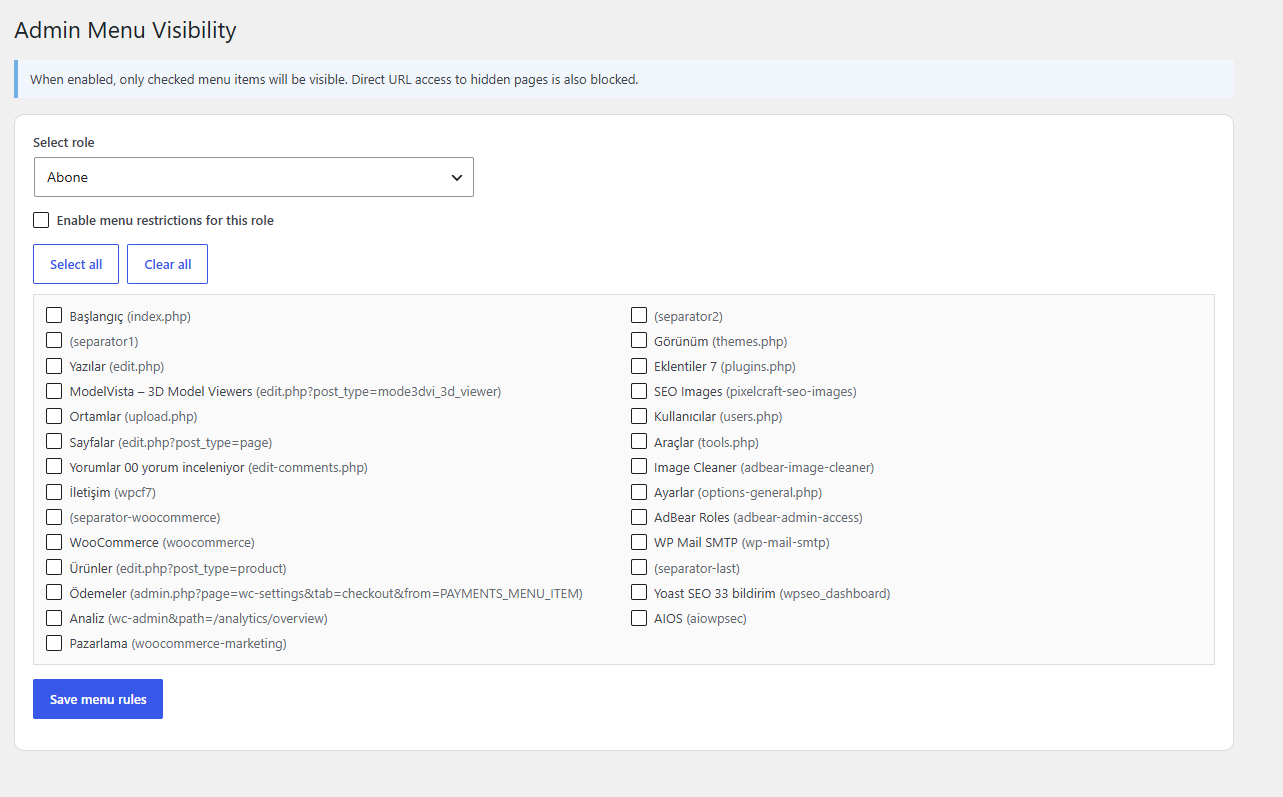Viewport: 1283px width, 797px height.
Task: Open the Select role dropdown
Action: click(253, 177)
